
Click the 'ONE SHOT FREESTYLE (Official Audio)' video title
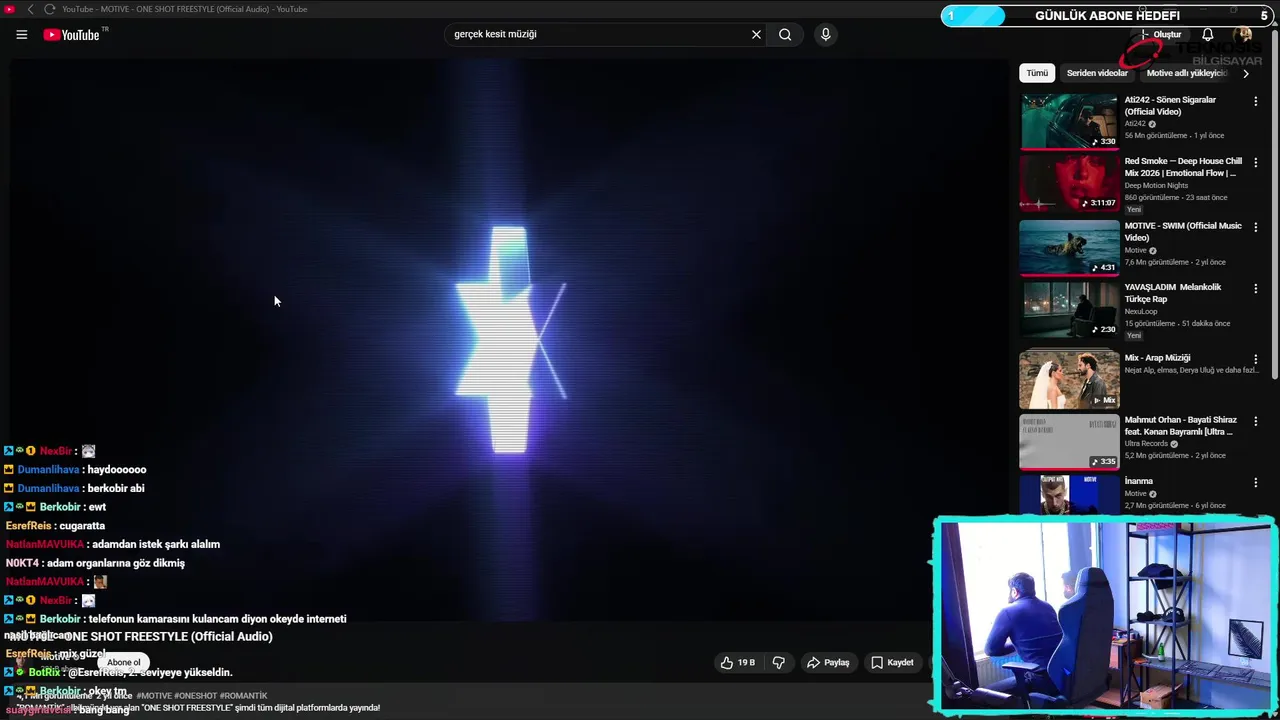click(x=168, y=636)
